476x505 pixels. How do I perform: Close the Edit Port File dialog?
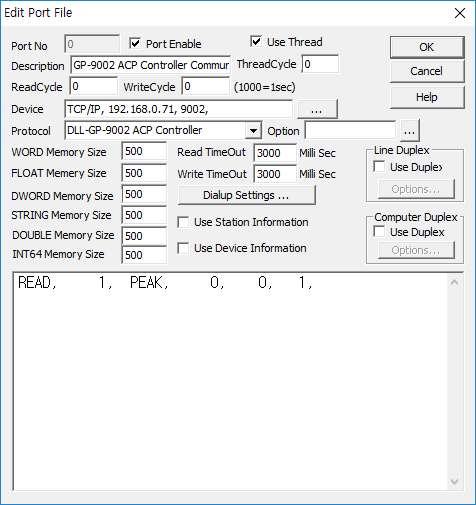coord(460,13)
